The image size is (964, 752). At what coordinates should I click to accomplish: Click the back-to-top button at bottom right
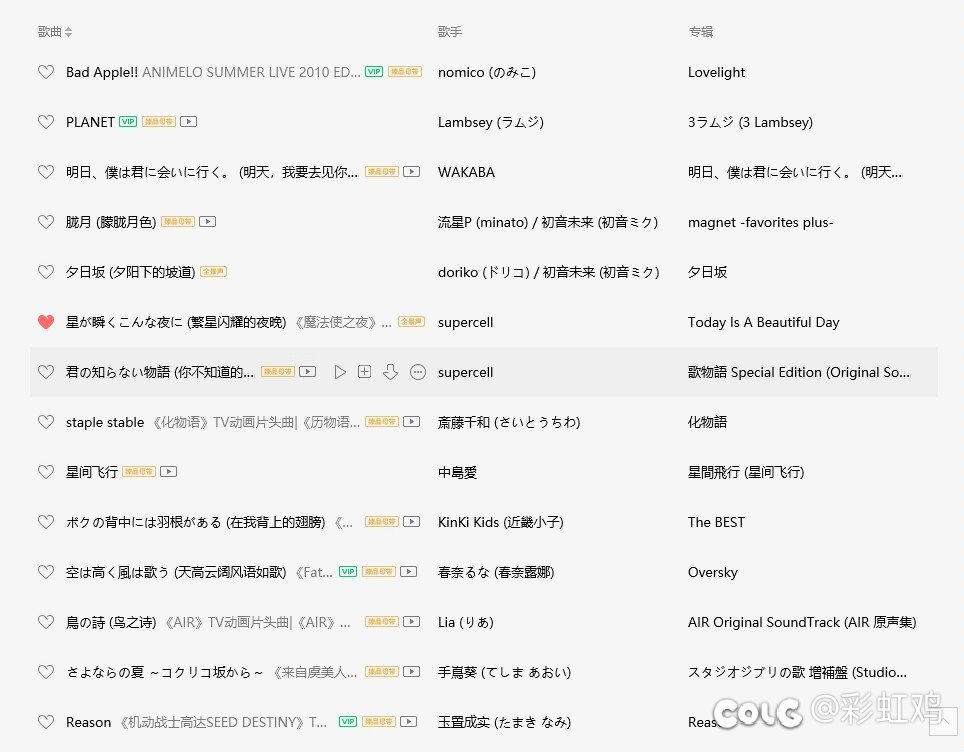(944, 721)
